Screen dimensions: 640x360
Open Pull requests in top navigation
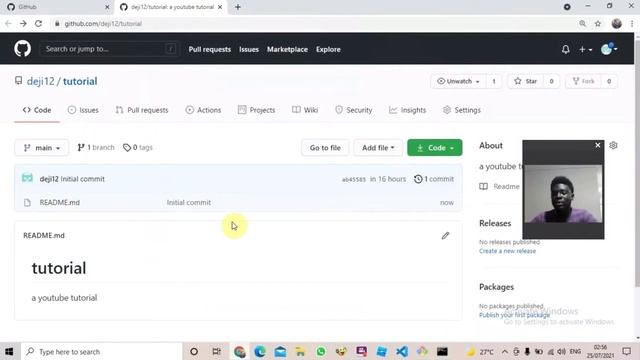point(209,49)
